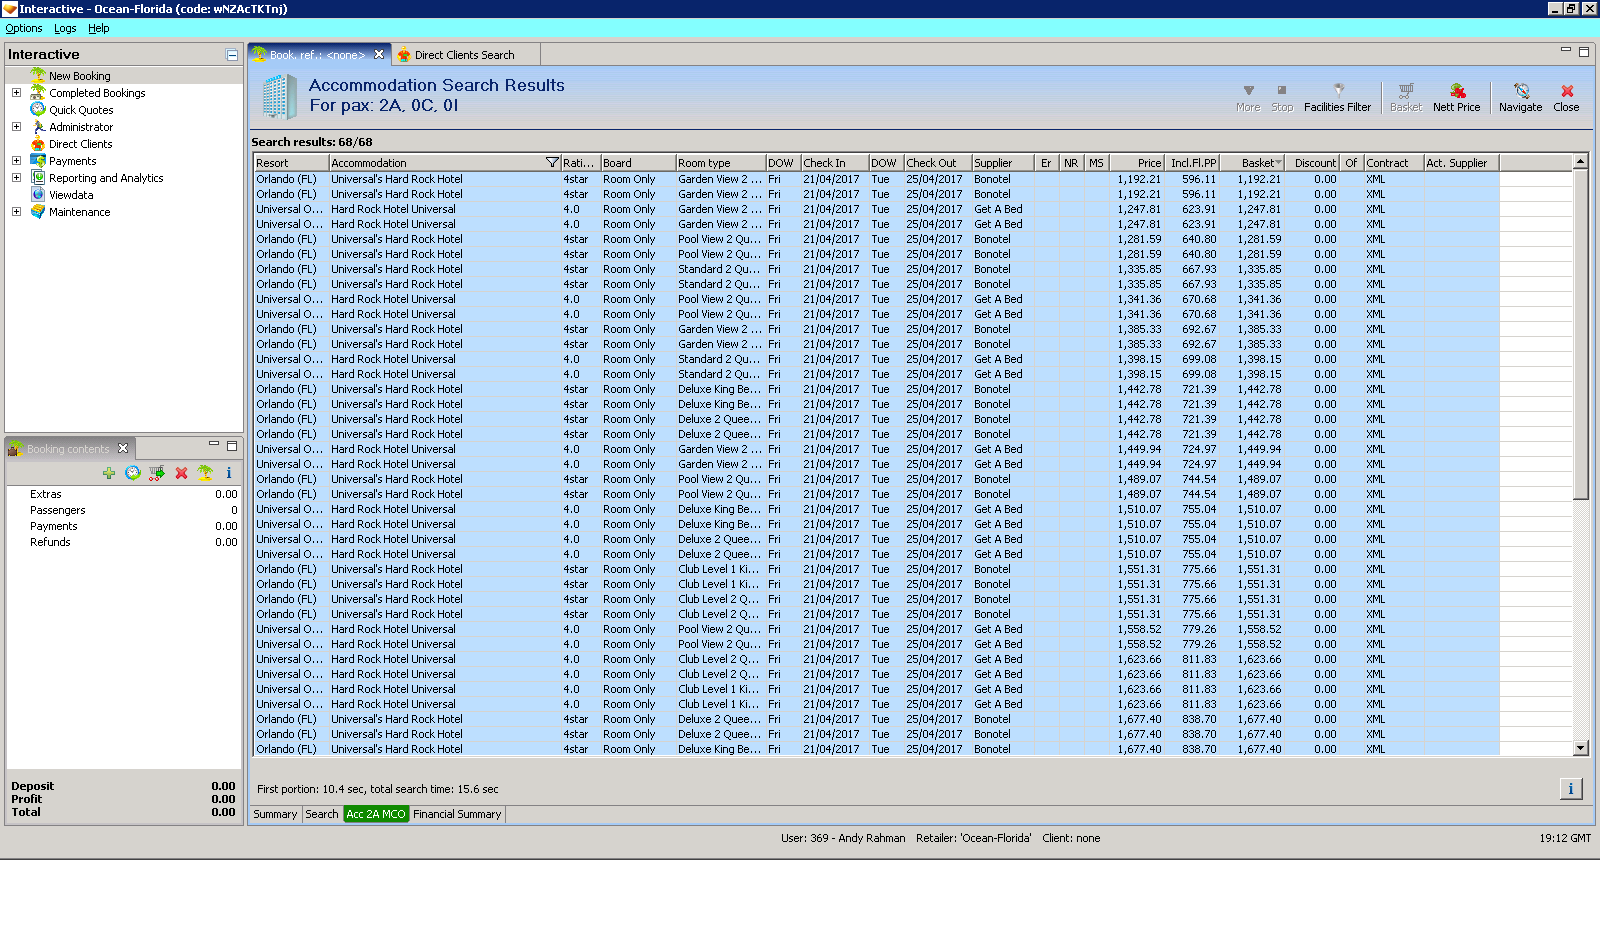Switch to the Direct Clients Search tab

pos(464,55)
